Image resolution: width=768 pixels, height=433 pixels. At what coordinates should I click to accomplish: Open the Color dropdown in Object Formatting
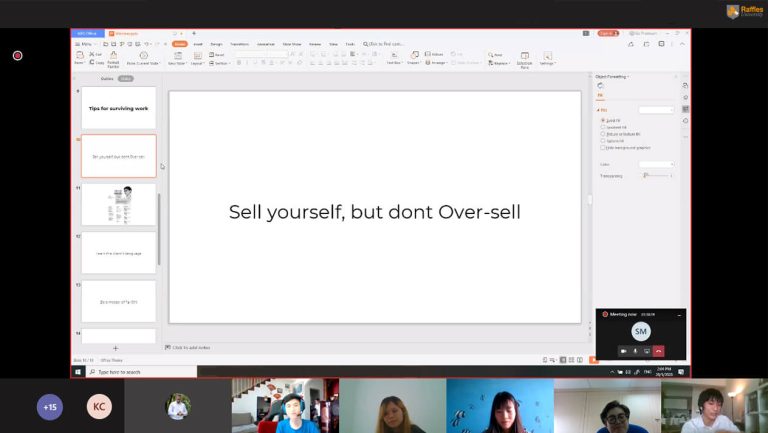[x=656, y=164]
